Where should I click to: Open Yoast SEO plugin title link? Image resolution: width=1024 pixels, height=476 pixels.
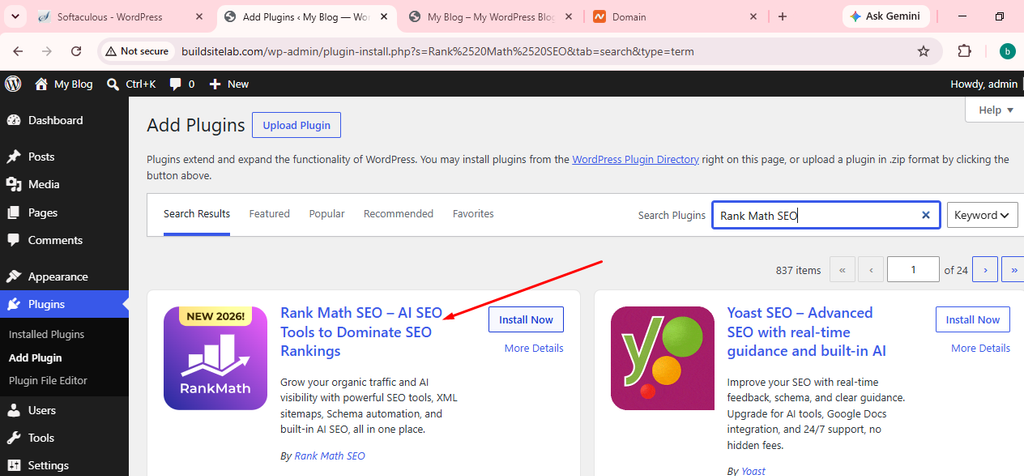[808, 332]
